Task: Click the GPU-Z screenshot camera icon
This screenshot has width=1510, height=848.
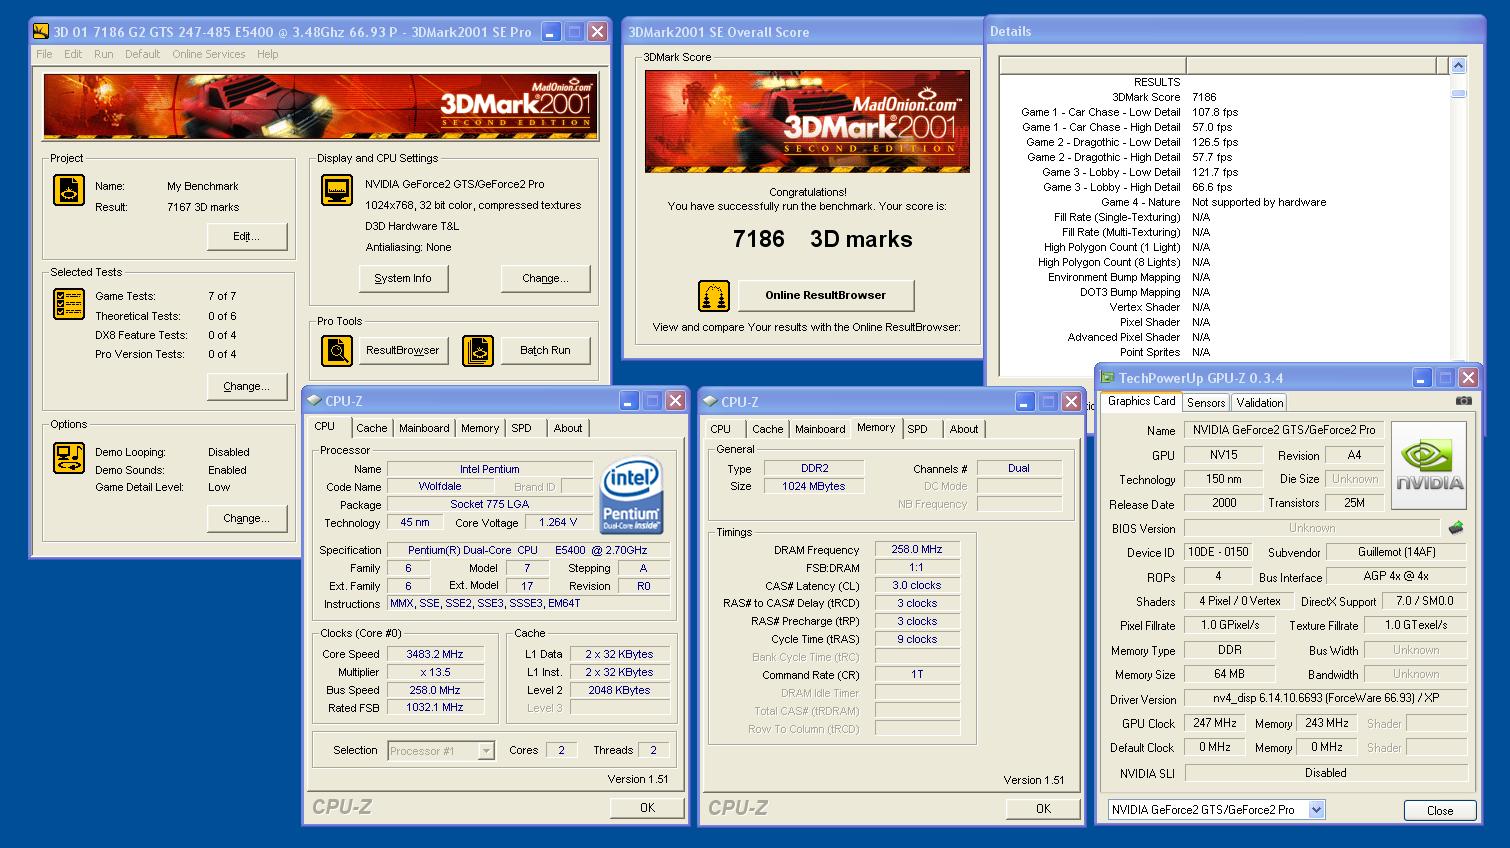Action: click(1463, 401)
